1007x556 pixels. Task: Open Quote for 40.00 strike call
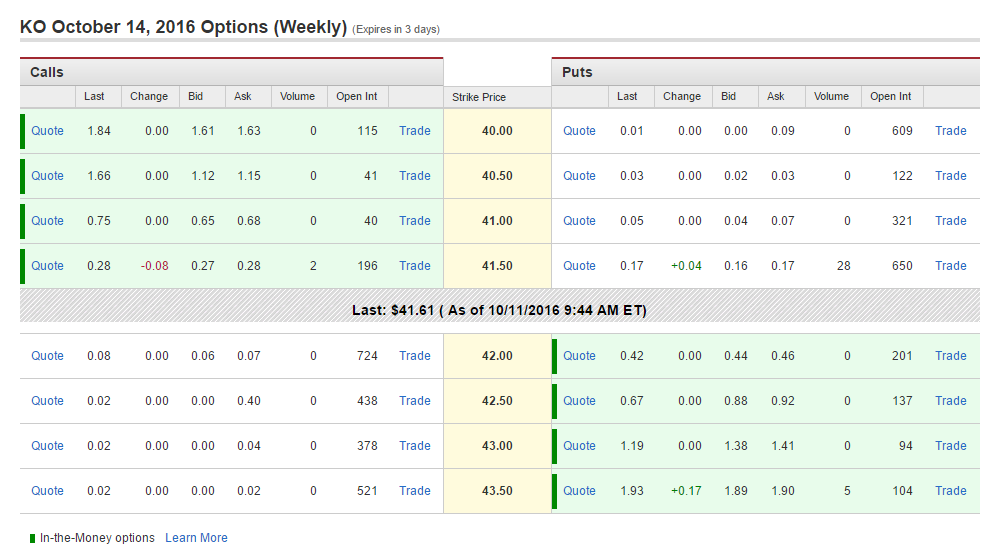[48, 131]
